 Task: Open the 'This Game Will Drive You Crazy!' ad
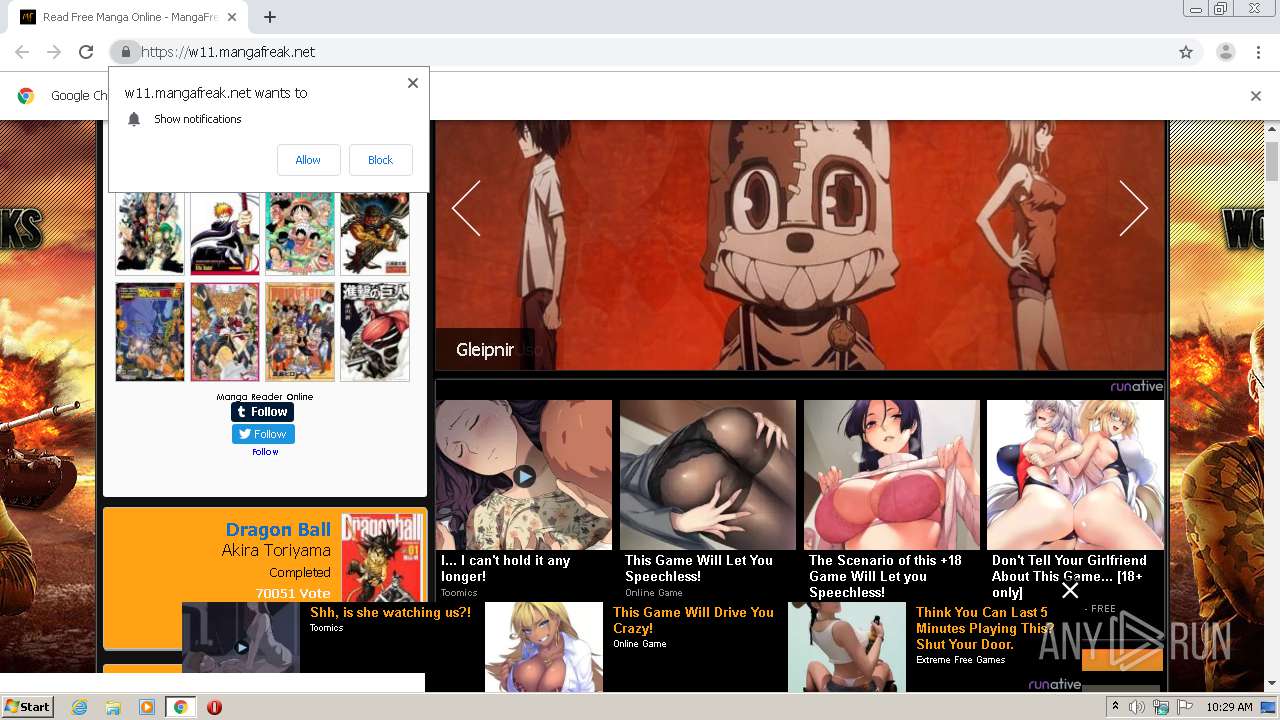coord(693,620)
